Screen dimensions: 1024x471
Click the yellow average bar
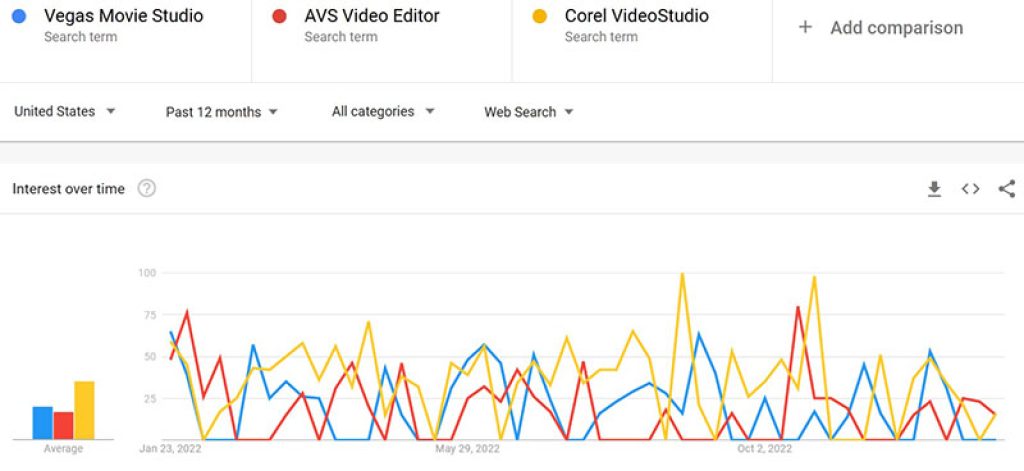pyautogui.click(x=84, y=410)
